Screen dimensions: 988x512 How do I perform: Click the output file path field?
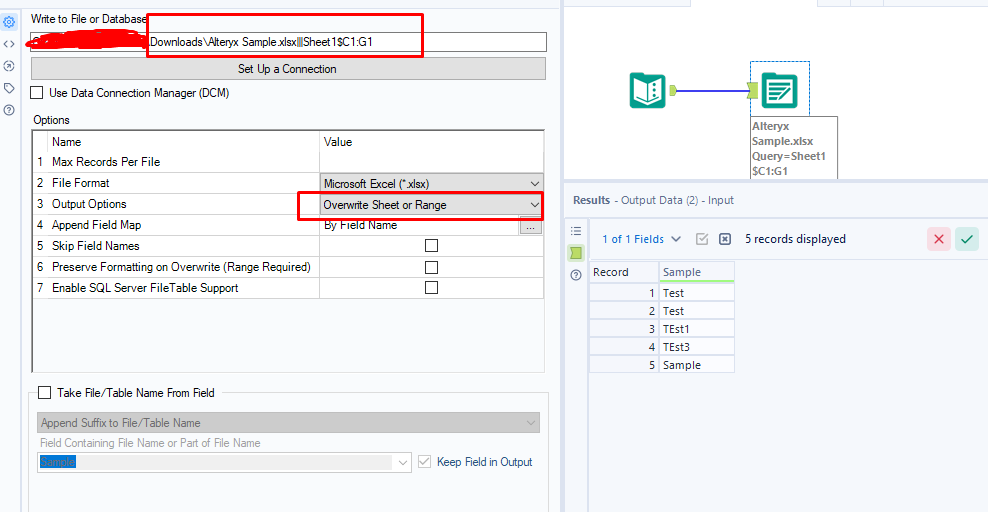(289, 42)
